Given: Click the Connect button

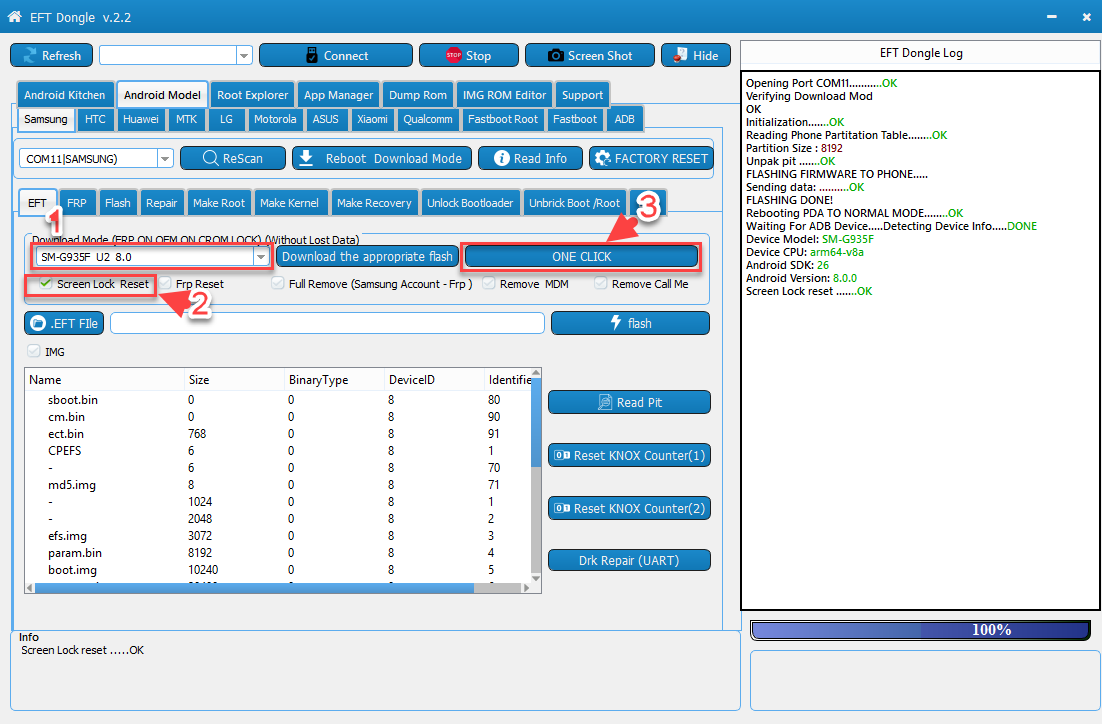Looking at the screenshot, I should (x=336, y=56).
